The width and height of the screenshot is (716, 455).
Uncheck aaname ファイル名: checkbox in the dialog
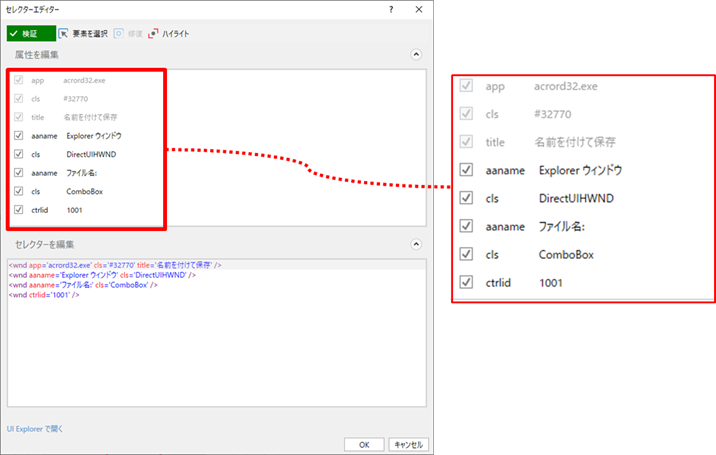point(18,172)
